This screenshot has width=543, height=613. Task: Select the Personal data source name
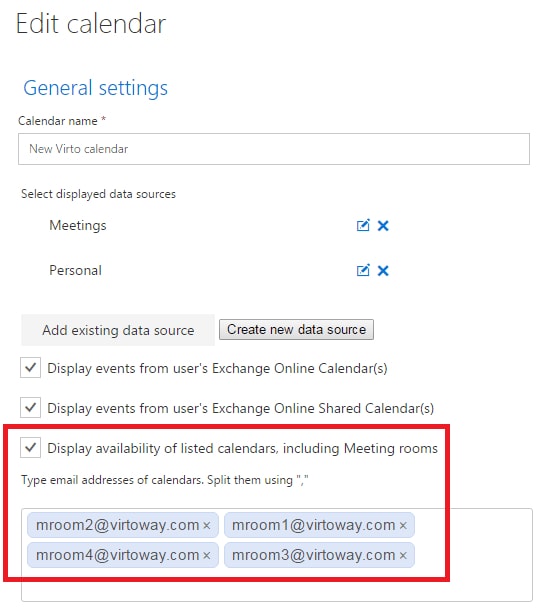pos(75,271)
